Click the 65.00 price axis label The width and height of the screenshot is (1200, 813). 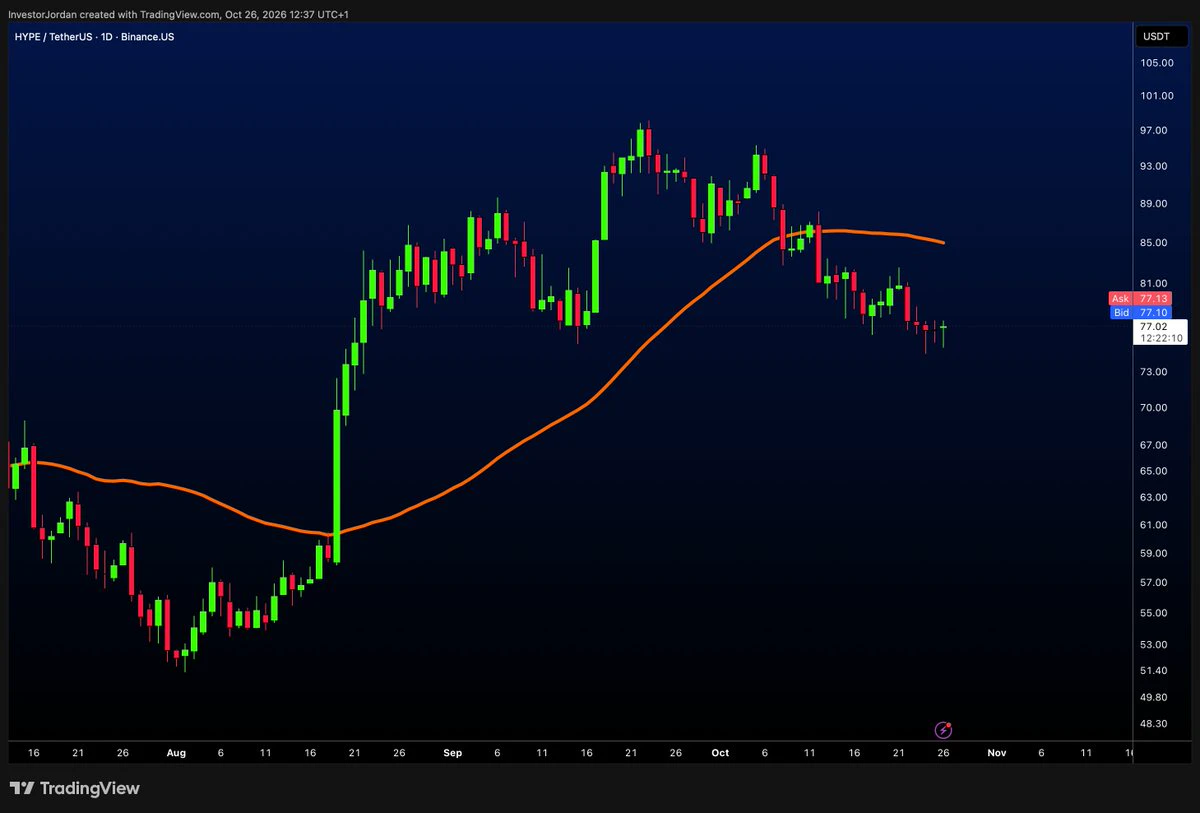1154,470
